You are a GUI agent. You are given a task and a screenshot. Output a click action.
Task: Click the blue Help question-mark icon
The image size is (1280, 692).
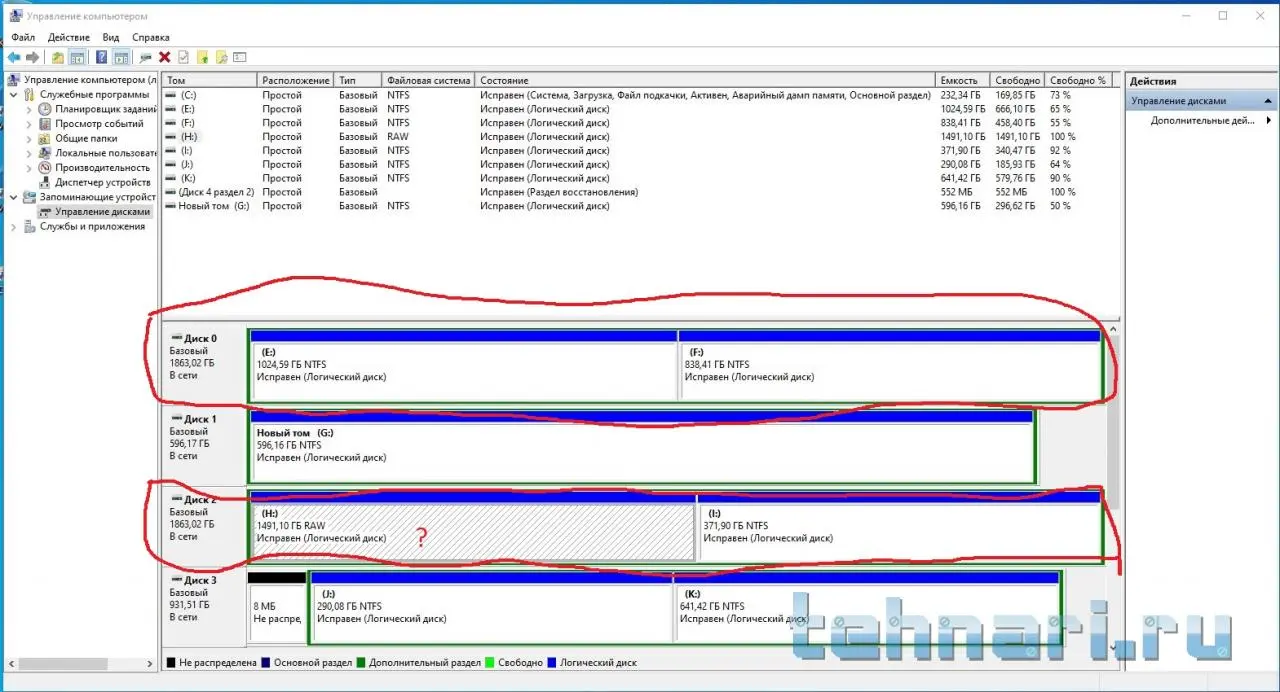[x=102, y=57]
